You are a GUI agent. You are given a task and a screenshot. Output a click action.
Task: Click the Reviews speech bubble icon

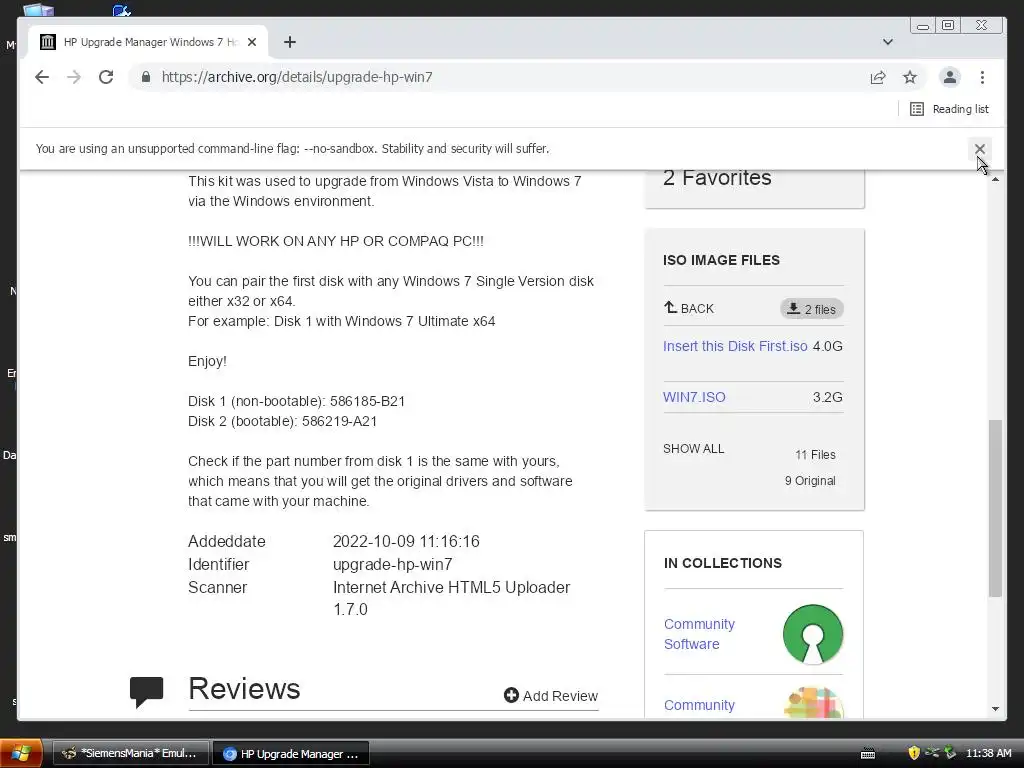146,692
